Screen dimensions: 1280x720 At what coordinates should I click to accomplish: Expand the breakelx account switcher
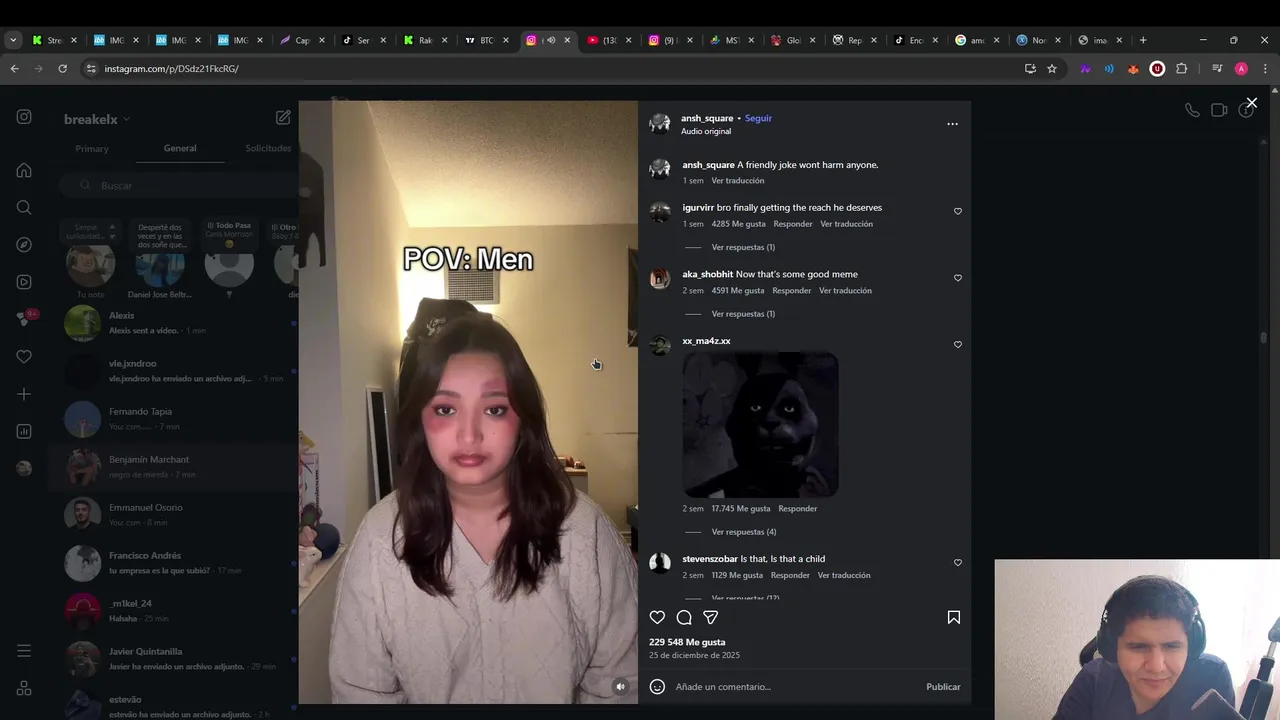tap(97, 119)
